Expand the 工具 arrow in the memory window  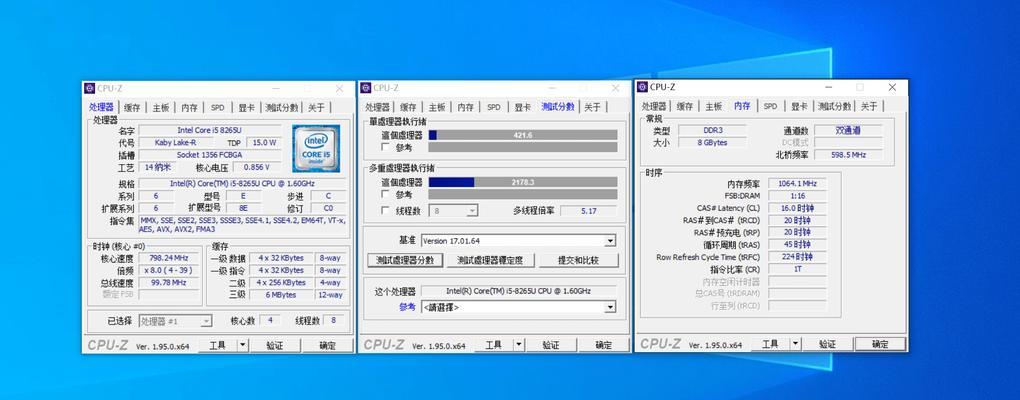coord(795,344)
